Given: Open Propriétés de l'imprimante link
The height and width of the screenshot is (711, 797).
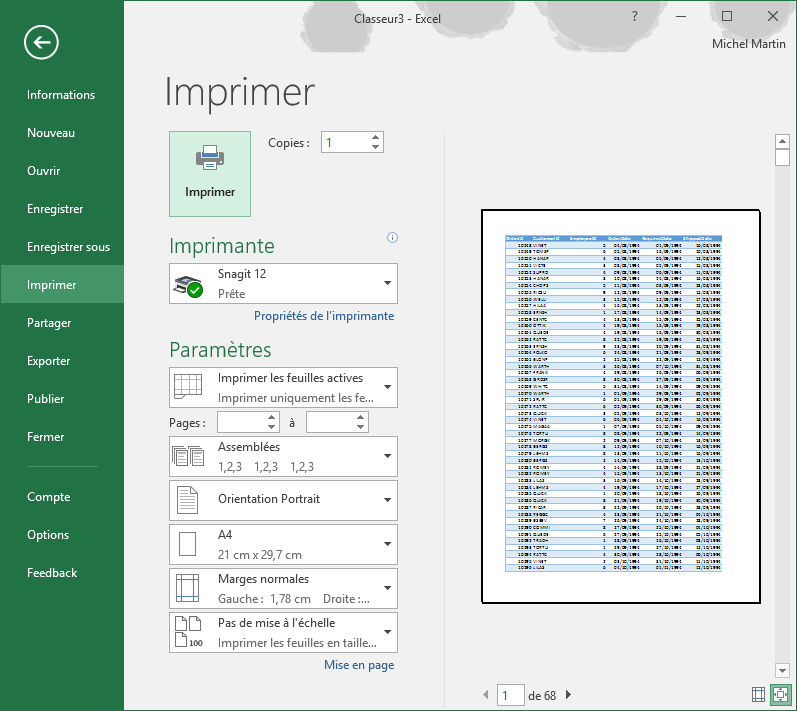Looking at the screenshot, I should click(324, 316).
